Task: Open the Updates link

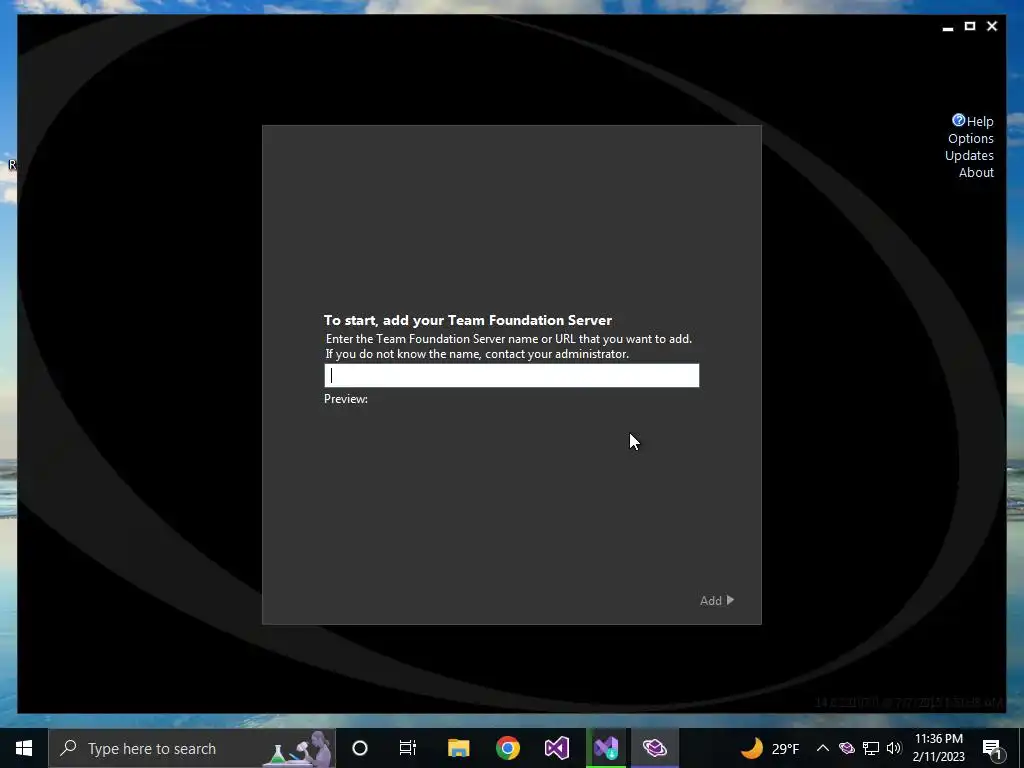Action: 969,155
